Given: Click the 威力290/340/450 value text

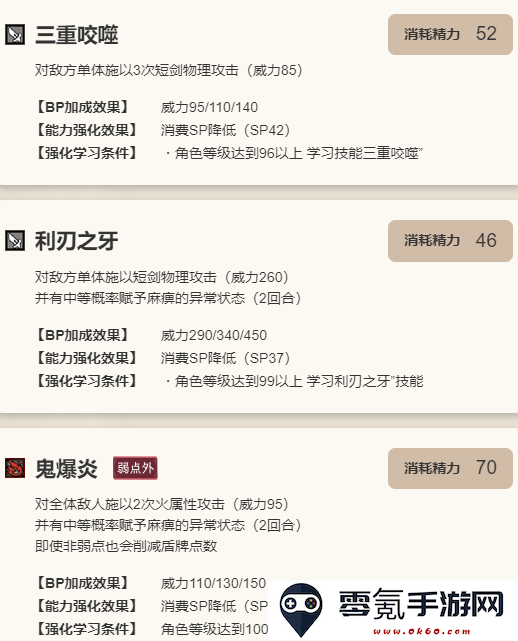Looking at the screenshot, I should point(214,335).
